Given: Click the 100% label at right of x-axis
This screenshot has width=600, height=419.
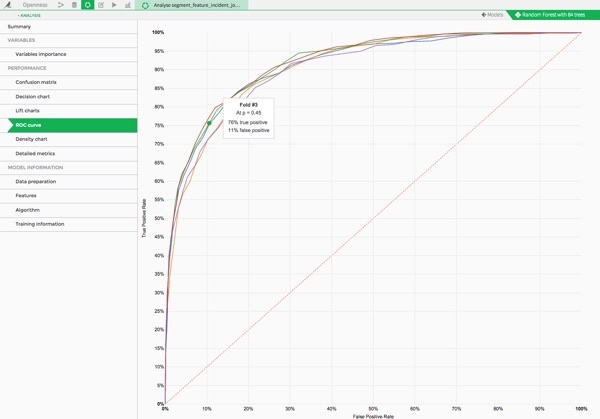Looking at the screenshot, I should [581, 409].
